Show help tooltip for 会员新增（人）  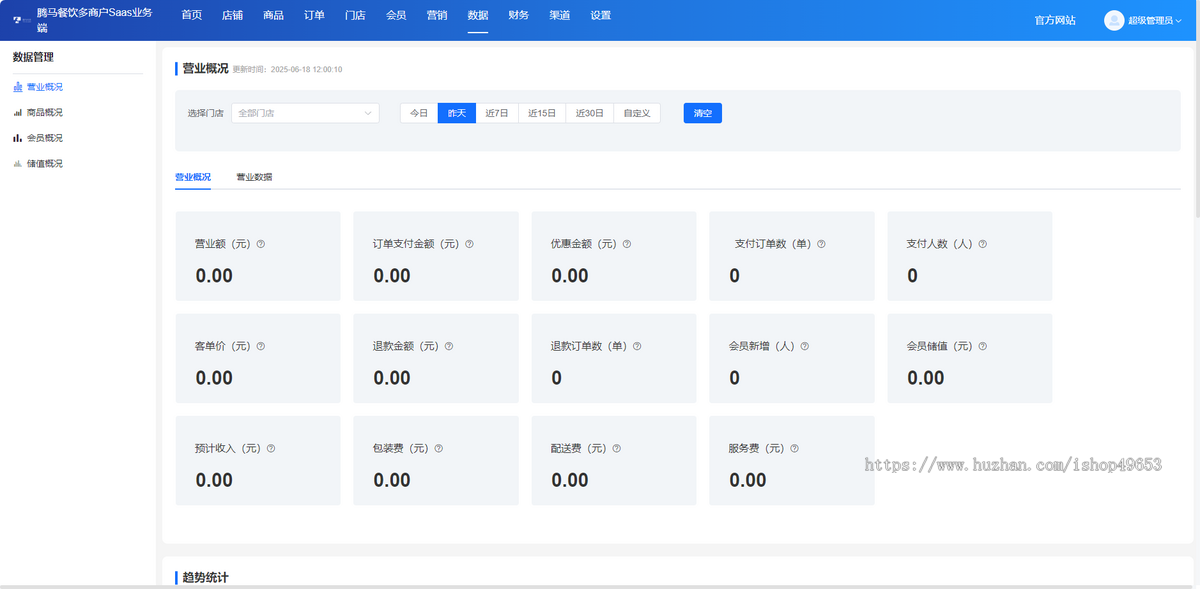pos(805,346)
